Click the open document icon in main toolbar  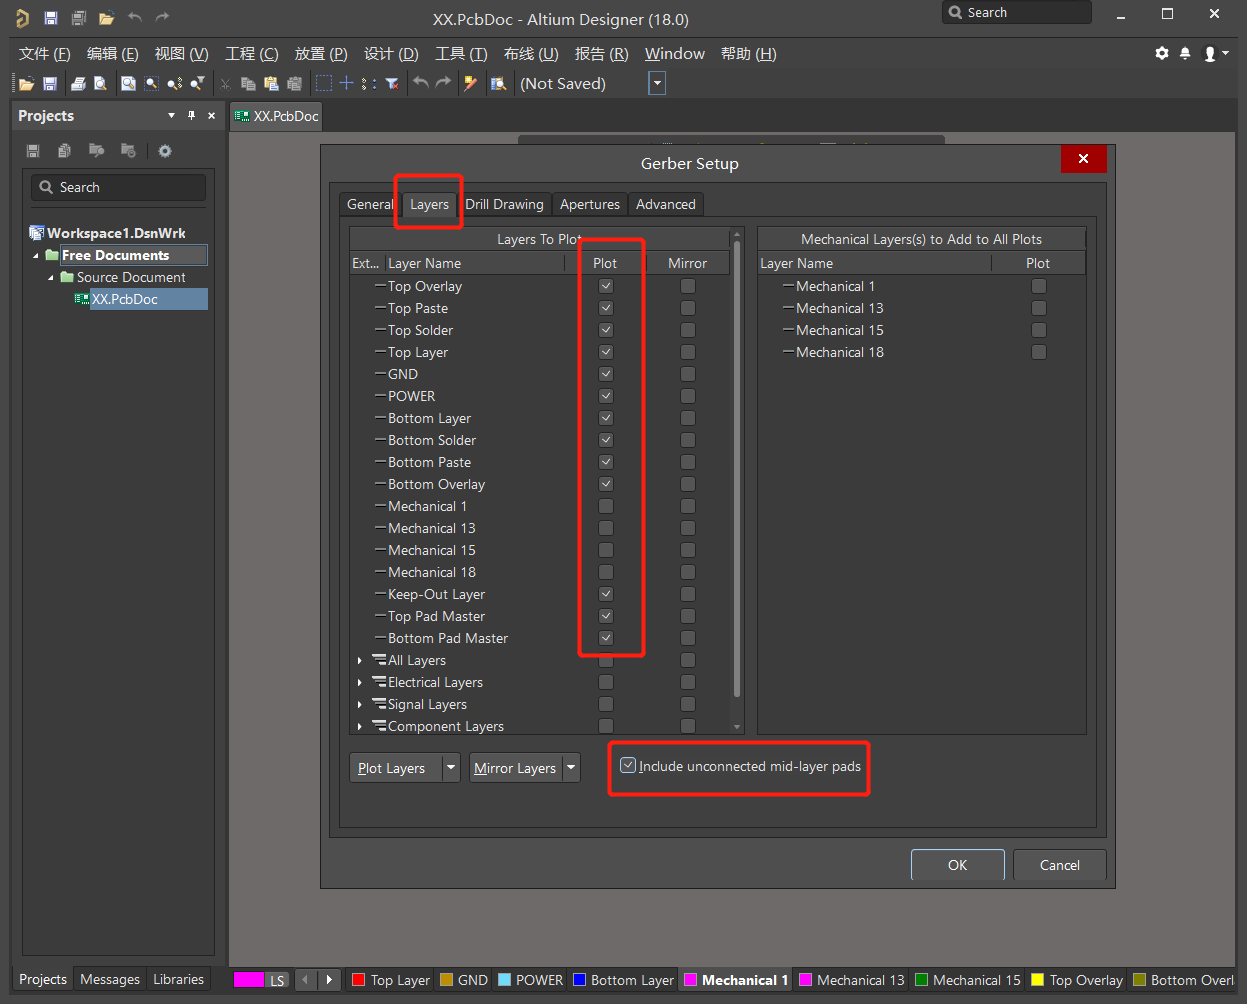[26, 84]
